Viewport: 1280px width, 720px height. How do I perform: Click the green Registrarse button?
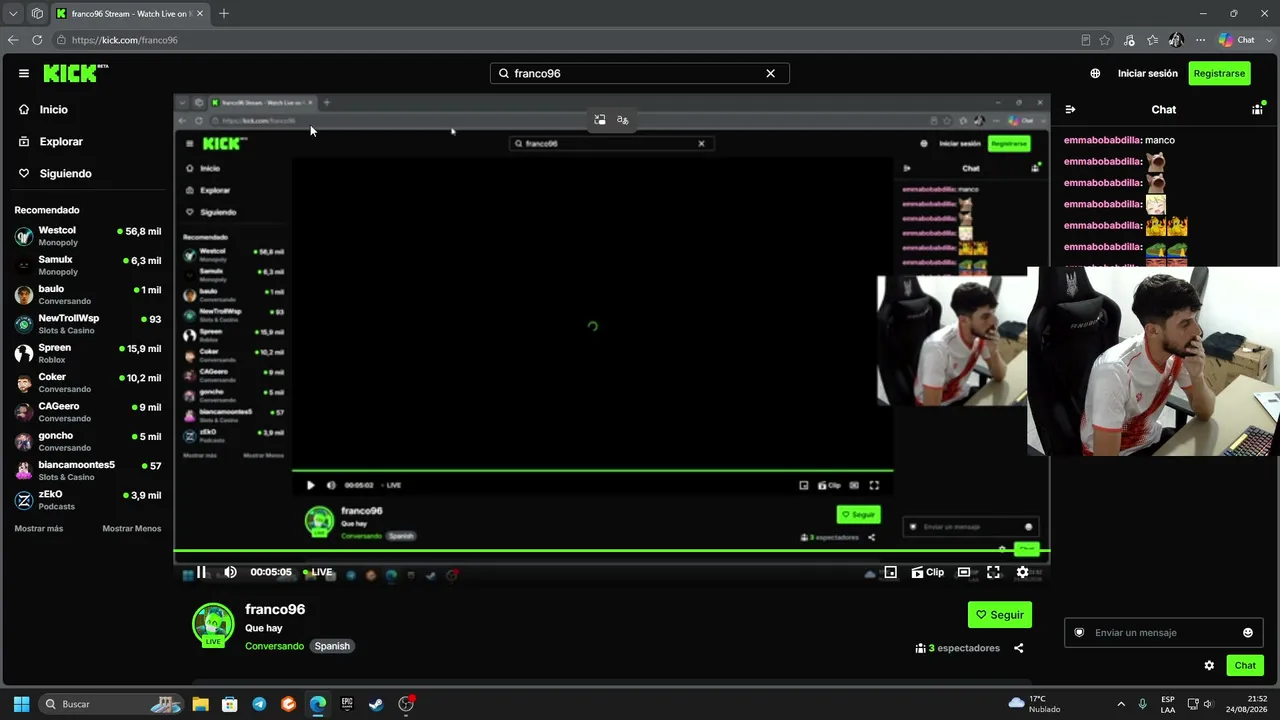1219,73
